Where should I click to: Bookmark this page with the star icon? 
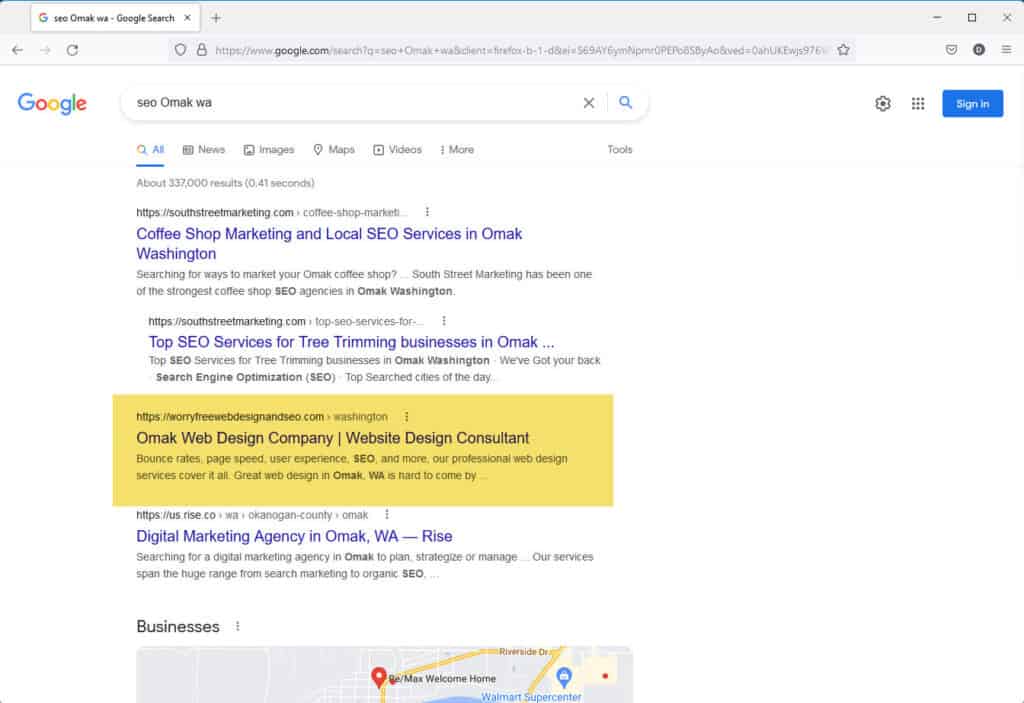tap(843, 50)
